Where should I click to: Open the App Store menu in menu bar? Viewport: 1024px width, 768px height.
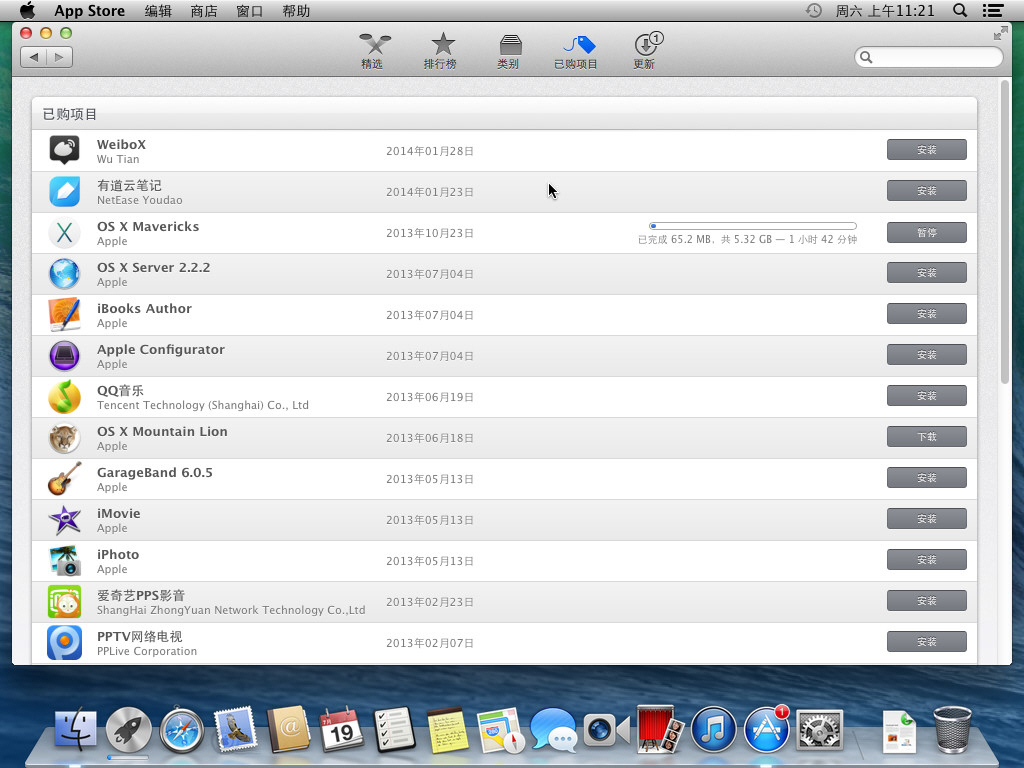pyautogui.click(x=89, y=11)
